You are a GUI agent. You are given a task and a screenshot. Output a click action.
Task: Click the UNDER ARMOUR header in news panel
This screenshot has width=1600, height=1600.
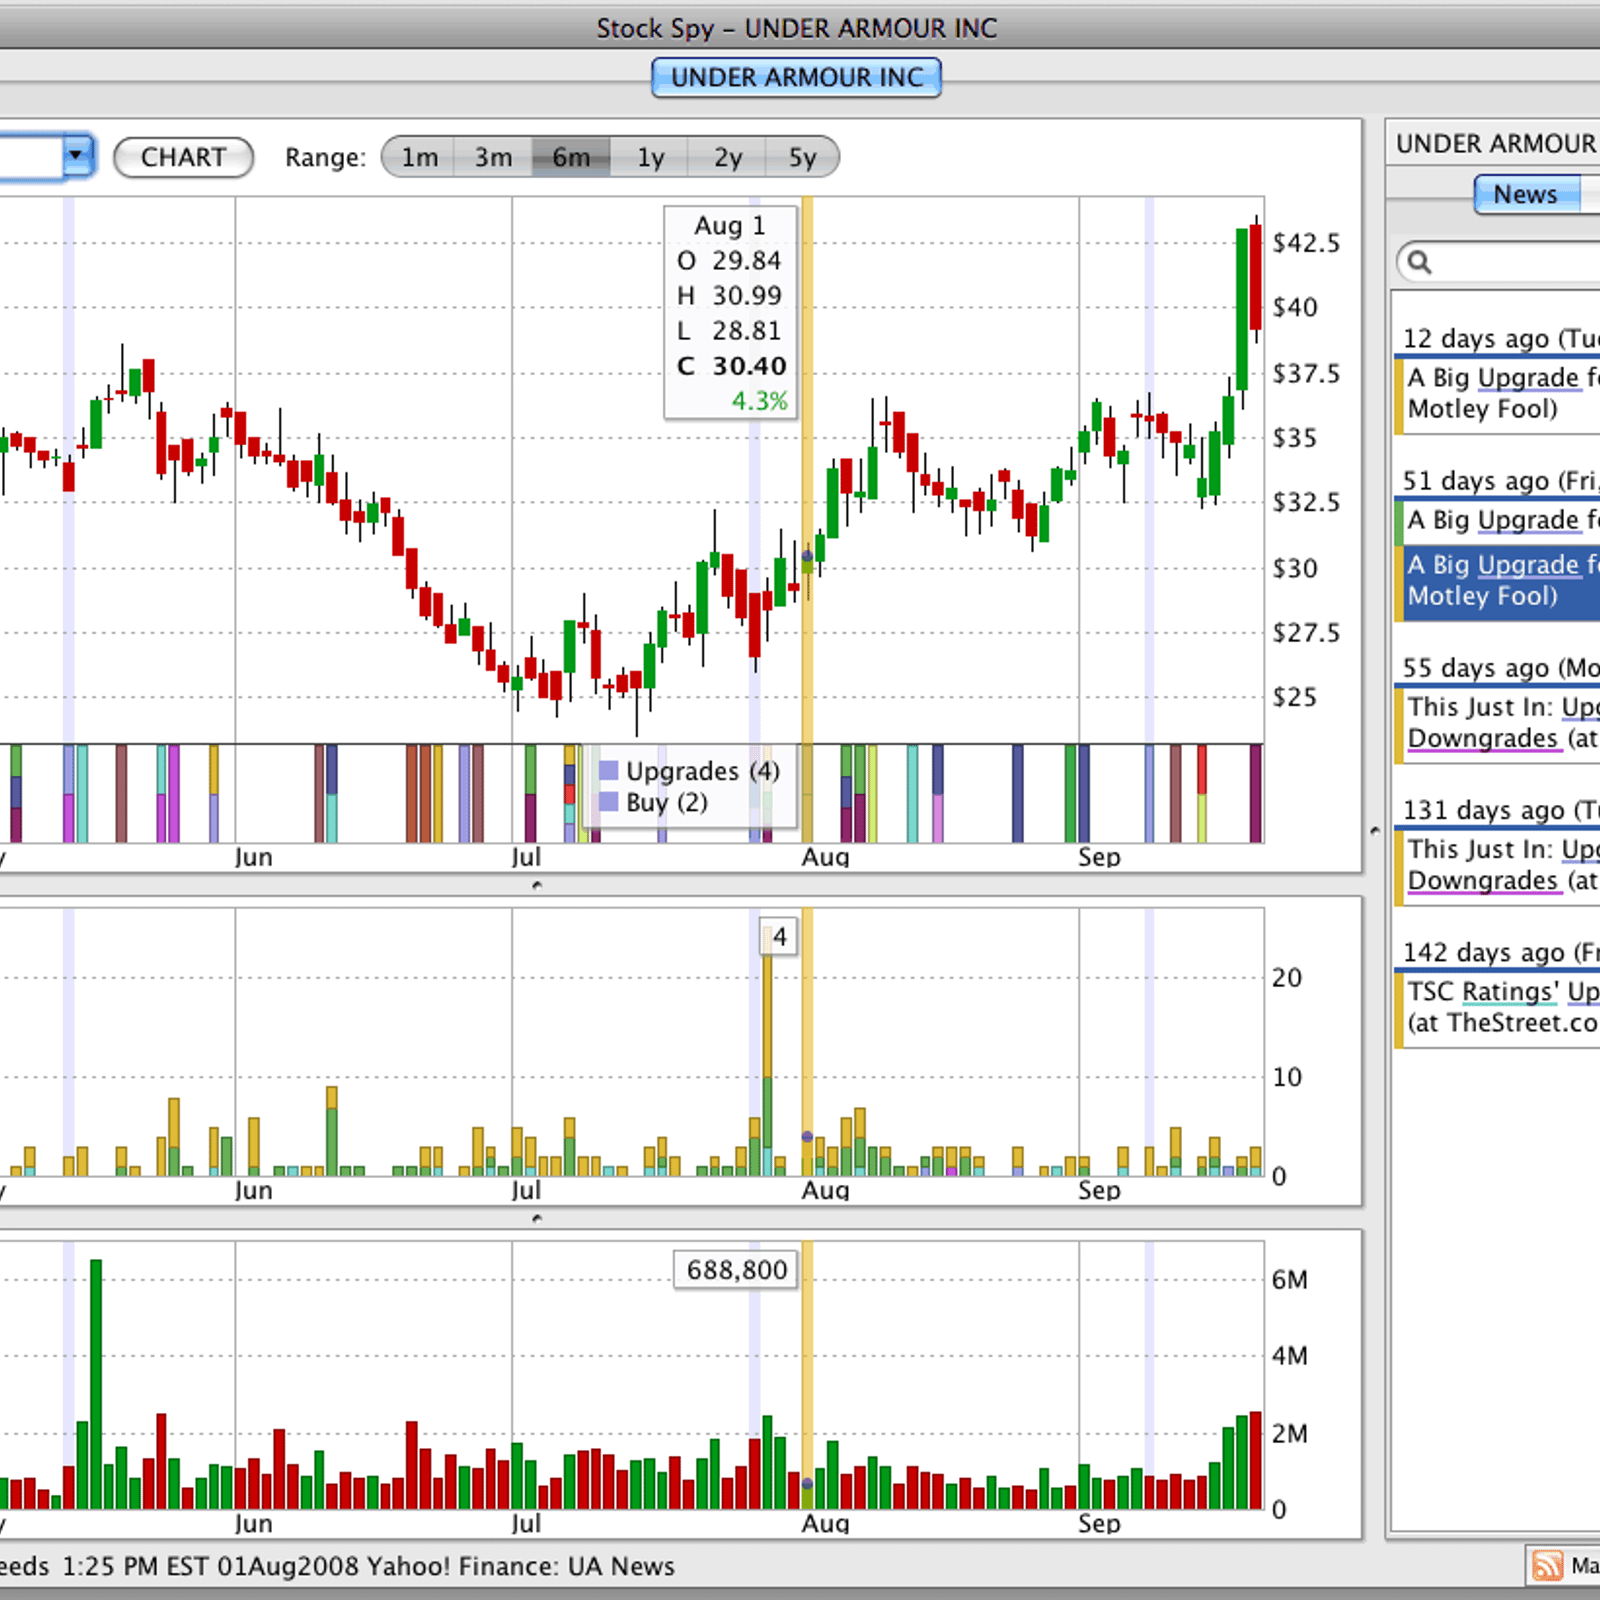[1496, 144]
